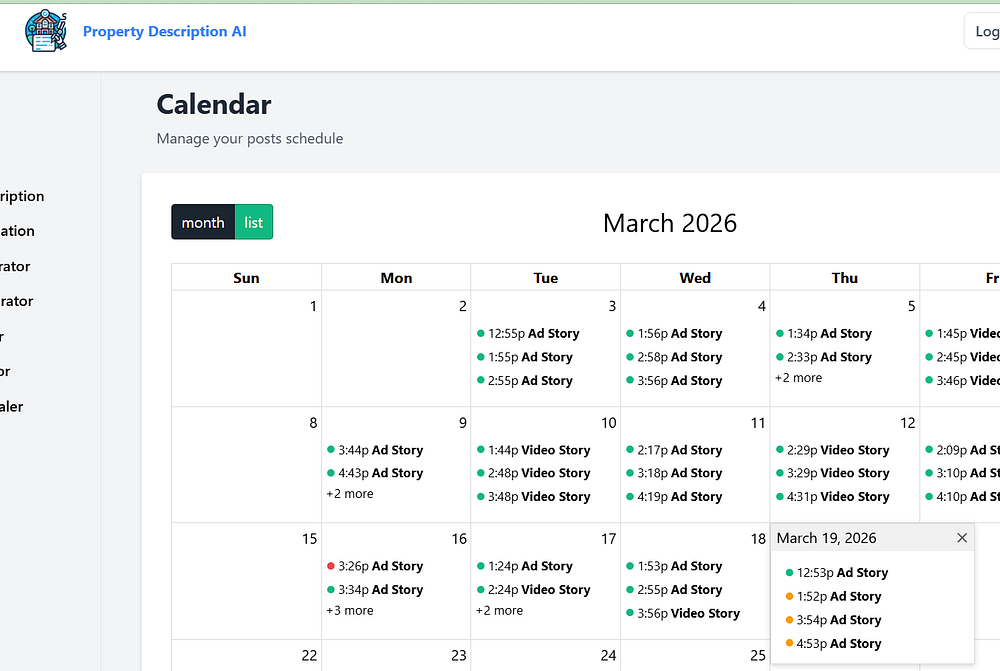Screen dimensions: 1000x671
Task: Select day number 8 in the calendar
Action: 313,423
